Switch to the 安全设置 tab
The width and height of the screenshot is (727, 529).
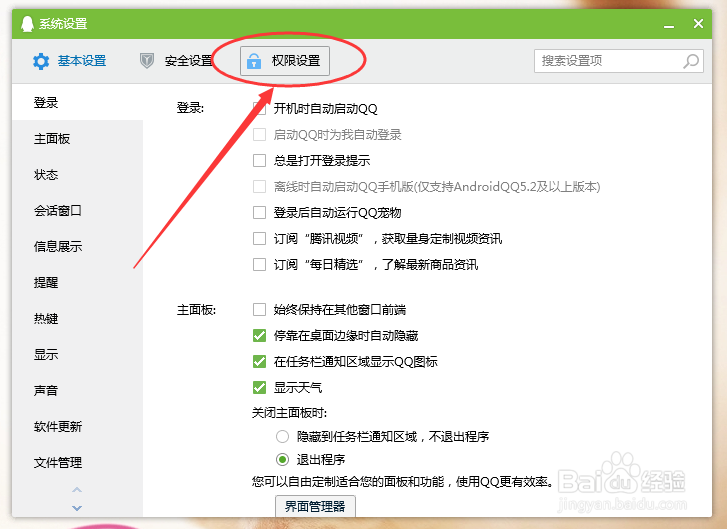176,61
